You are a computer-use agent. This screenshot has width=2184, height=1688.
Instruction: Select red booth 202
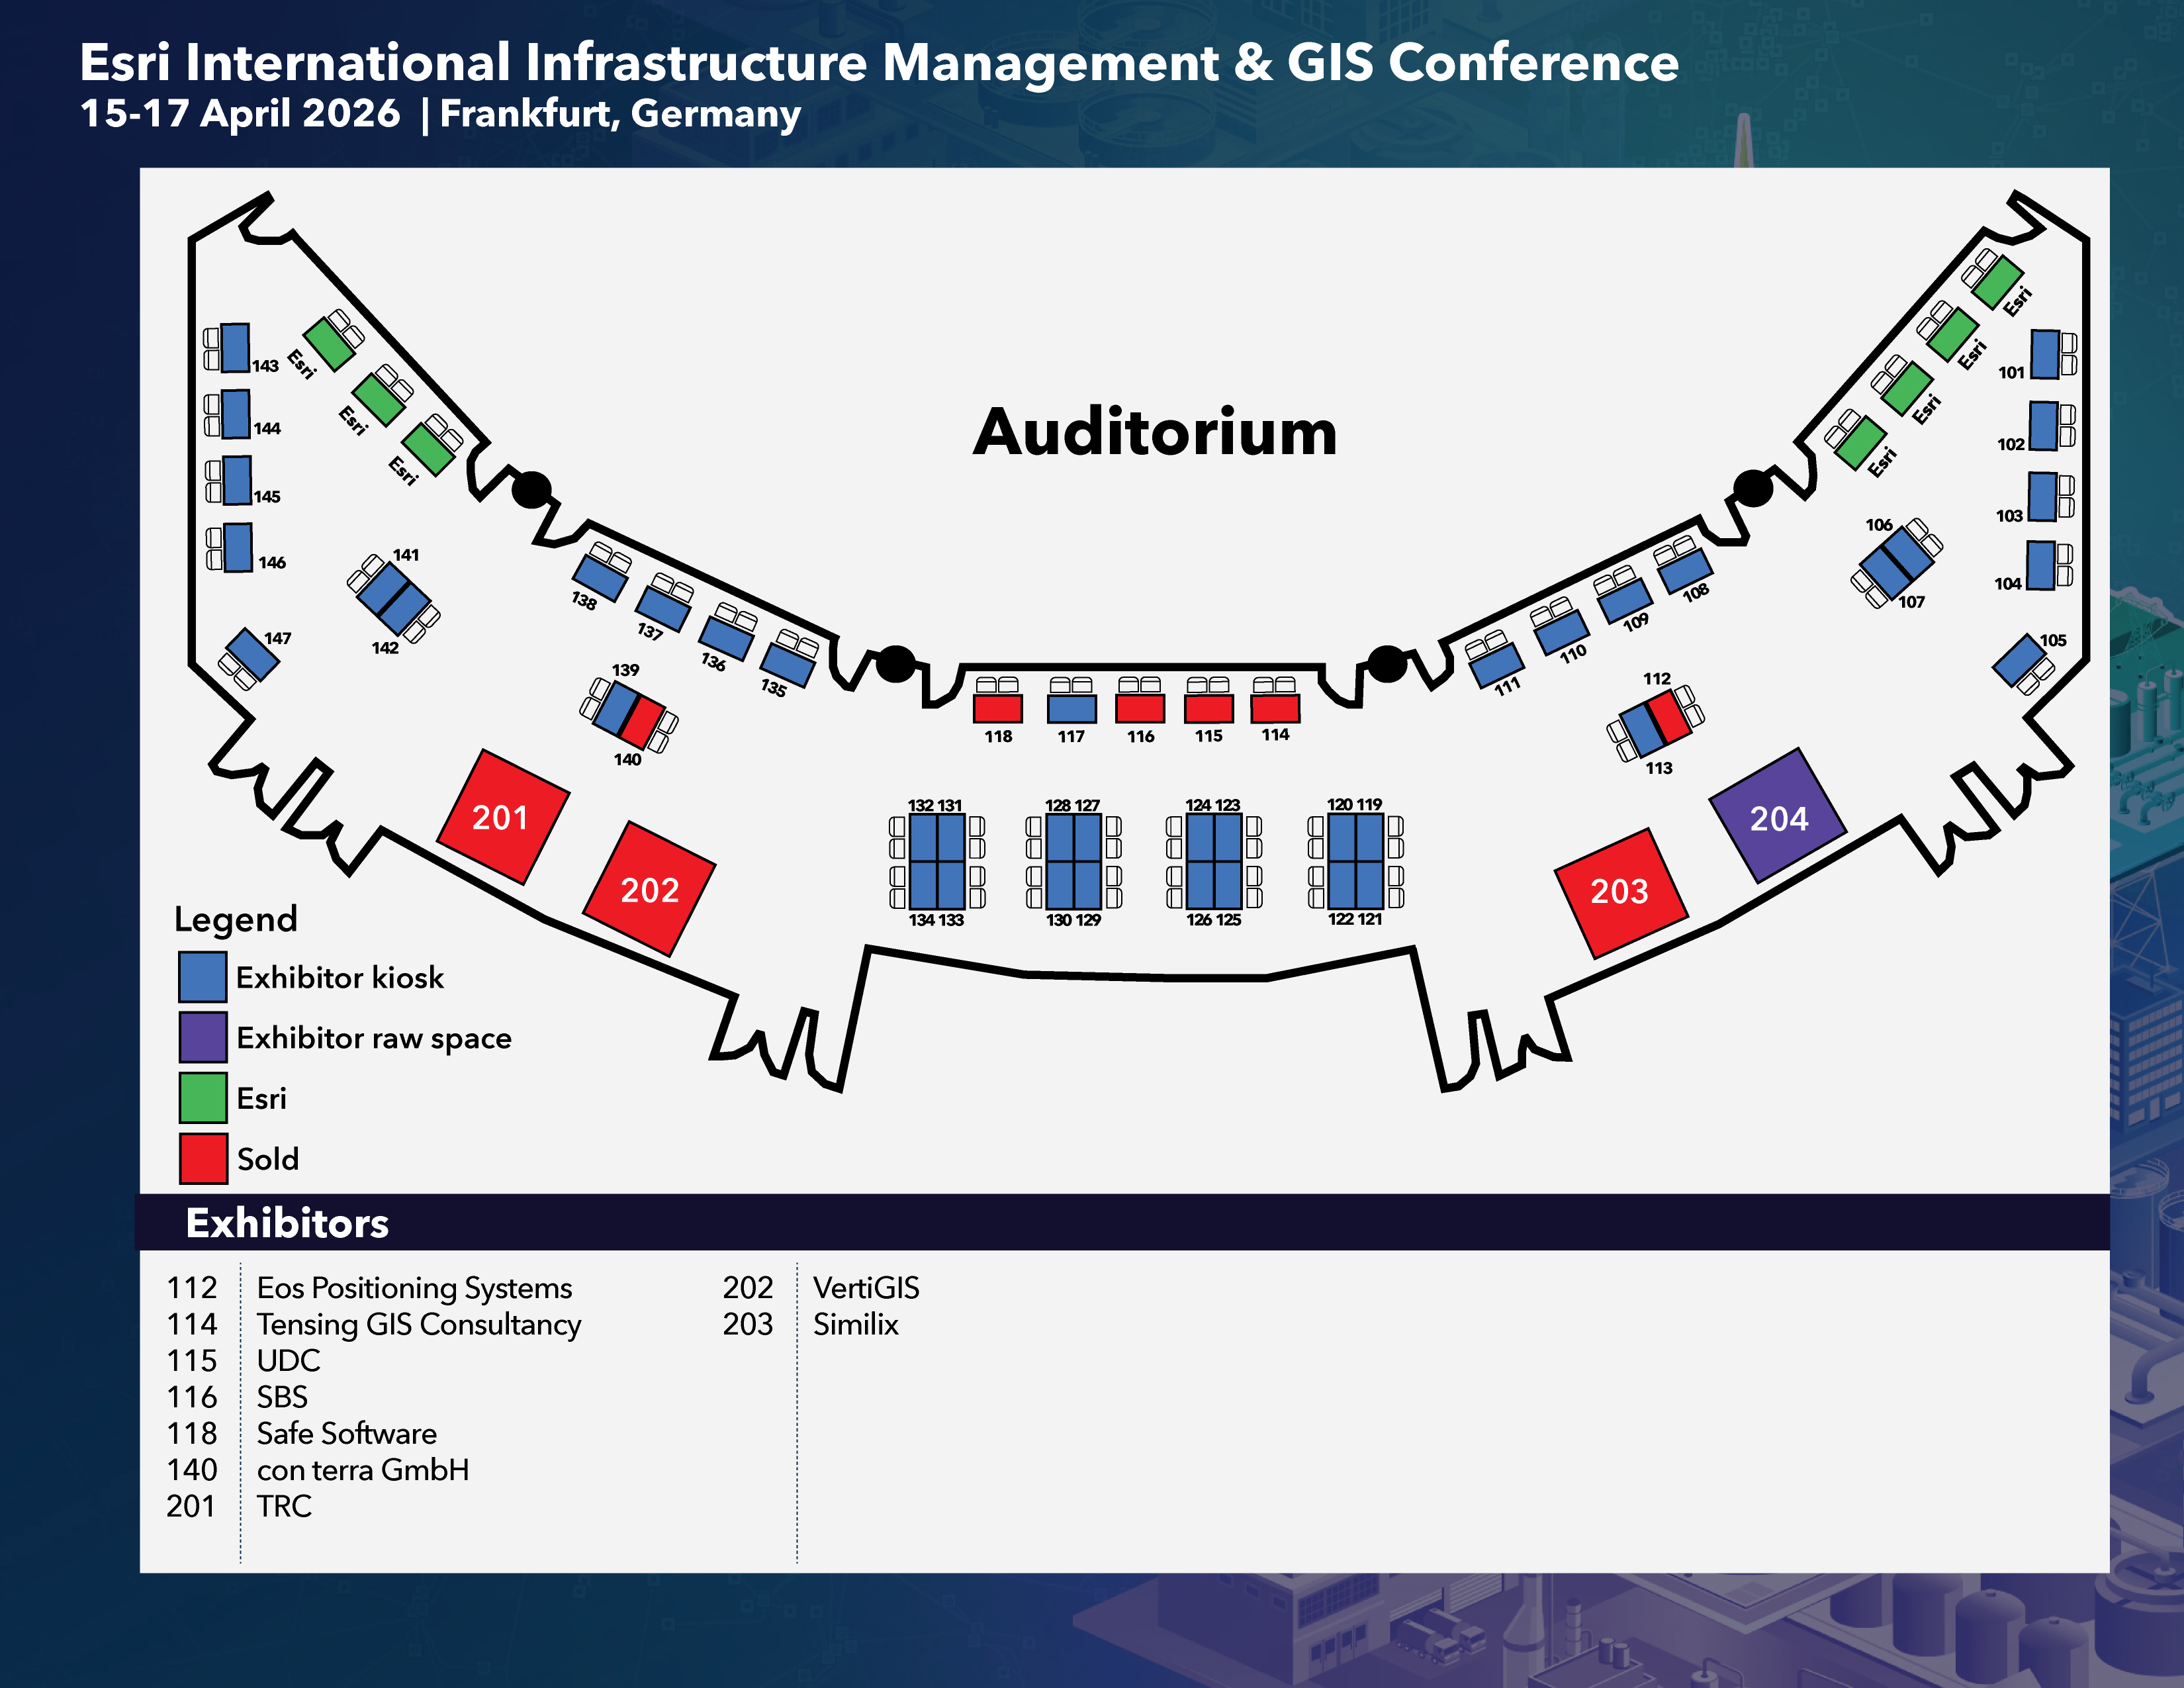point(649,889)
